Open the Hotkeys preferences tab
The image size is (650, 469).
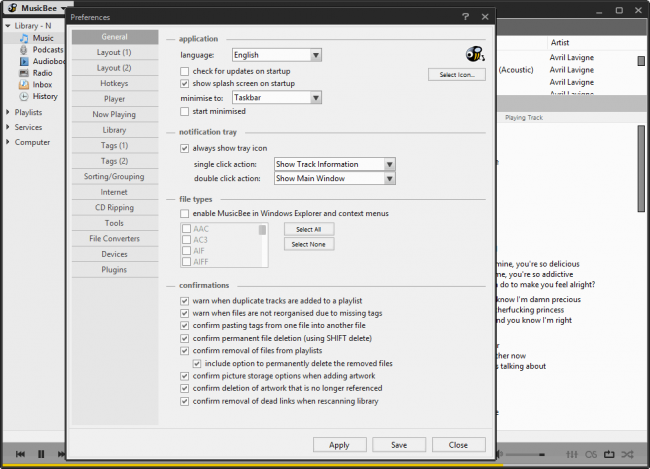(x=115, y=83)
